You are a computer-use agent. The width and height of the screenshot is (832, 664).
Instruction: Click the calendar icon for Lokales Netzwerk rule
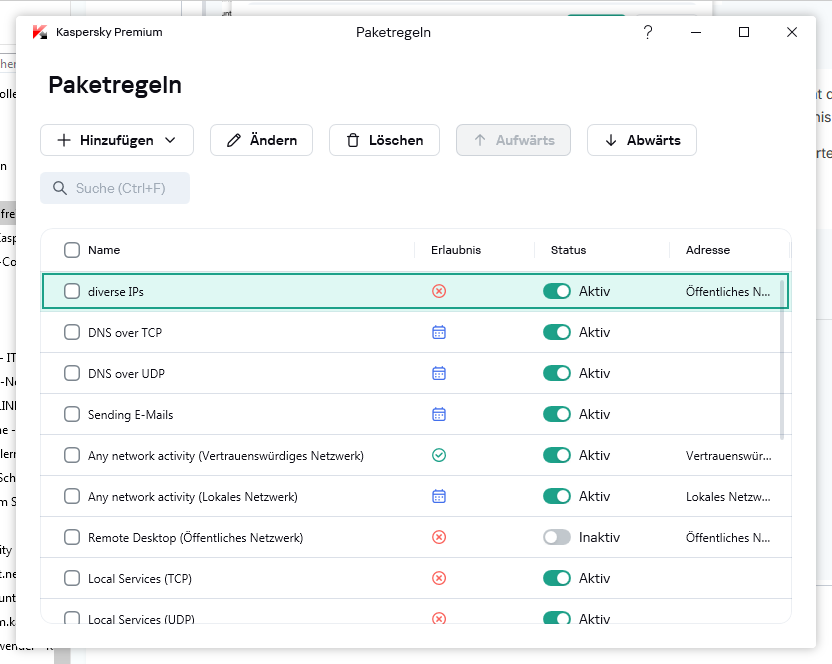point(438,496)
